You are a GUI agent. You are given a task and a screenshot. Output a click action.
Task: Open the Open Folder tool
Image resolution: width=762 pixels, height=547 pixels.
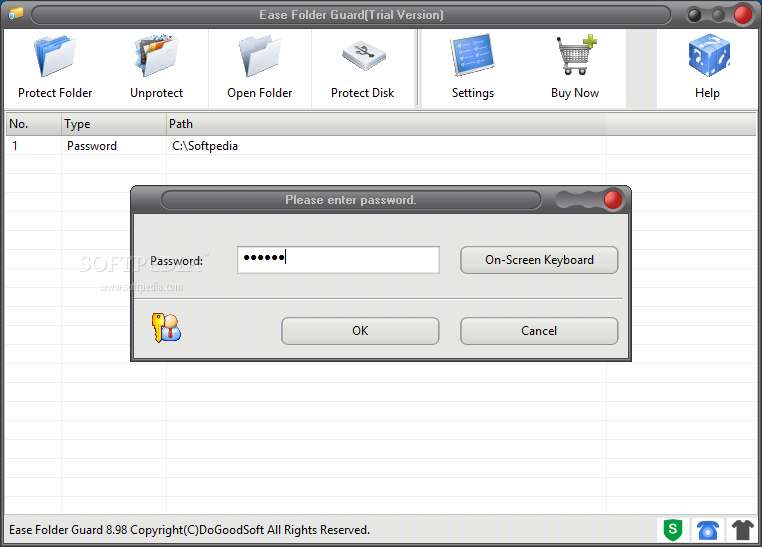tap(260, 56)
